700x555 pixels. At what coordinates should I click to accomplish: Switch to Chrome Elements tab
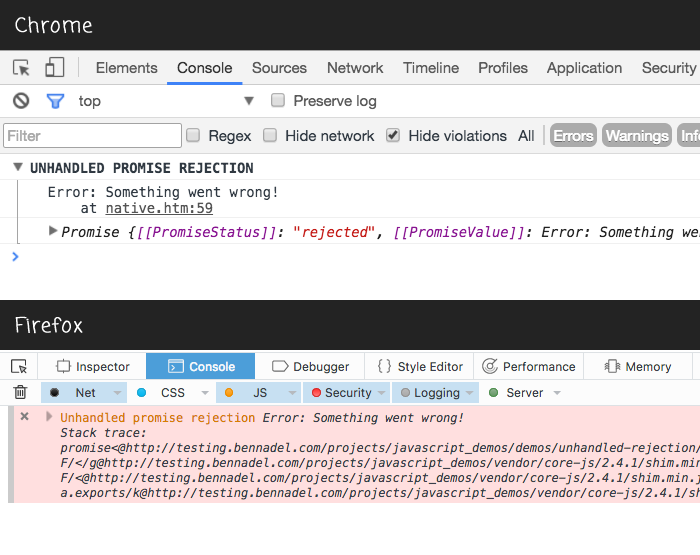tap(127, 68)
